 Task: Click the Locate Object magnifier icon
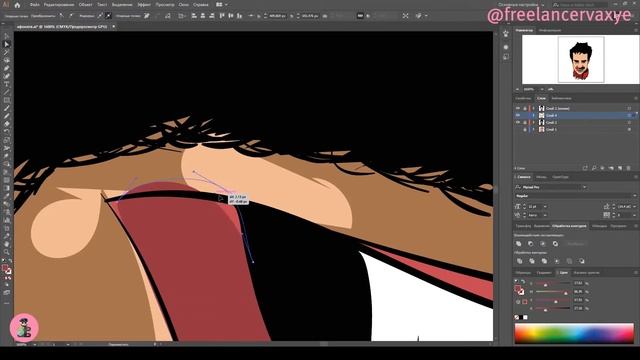[594, 168]
